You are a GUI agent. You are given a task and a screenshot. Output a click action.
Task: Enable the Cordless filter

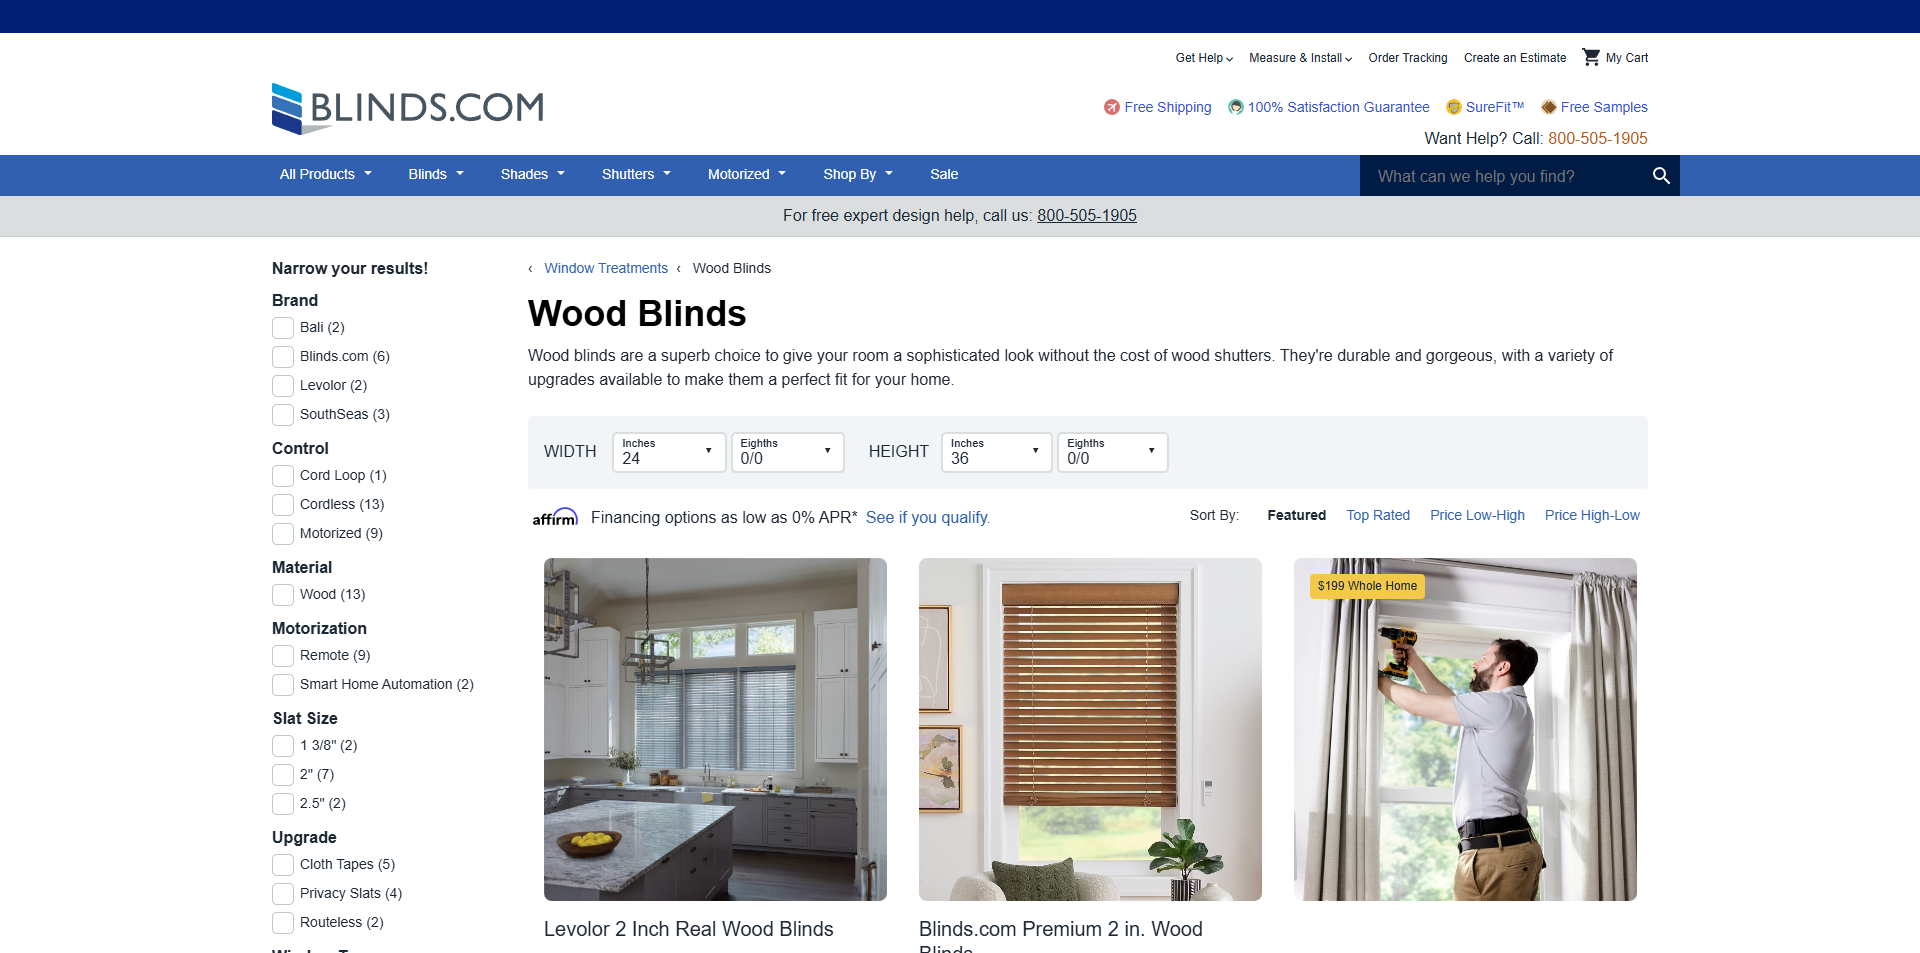(x=283, y=505)
